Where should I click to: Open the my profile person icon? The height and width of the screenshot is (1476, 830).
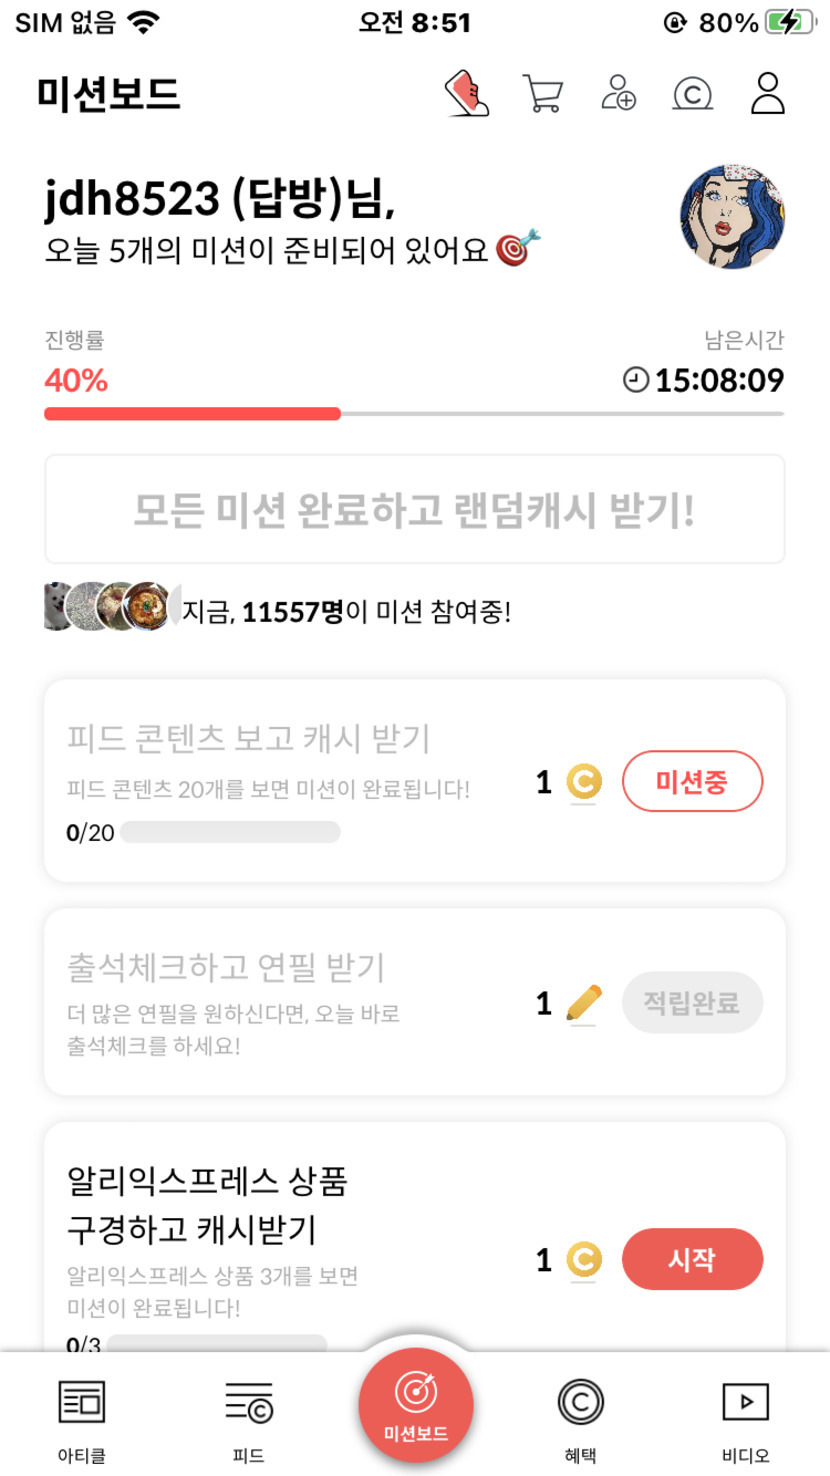[767, 93]
